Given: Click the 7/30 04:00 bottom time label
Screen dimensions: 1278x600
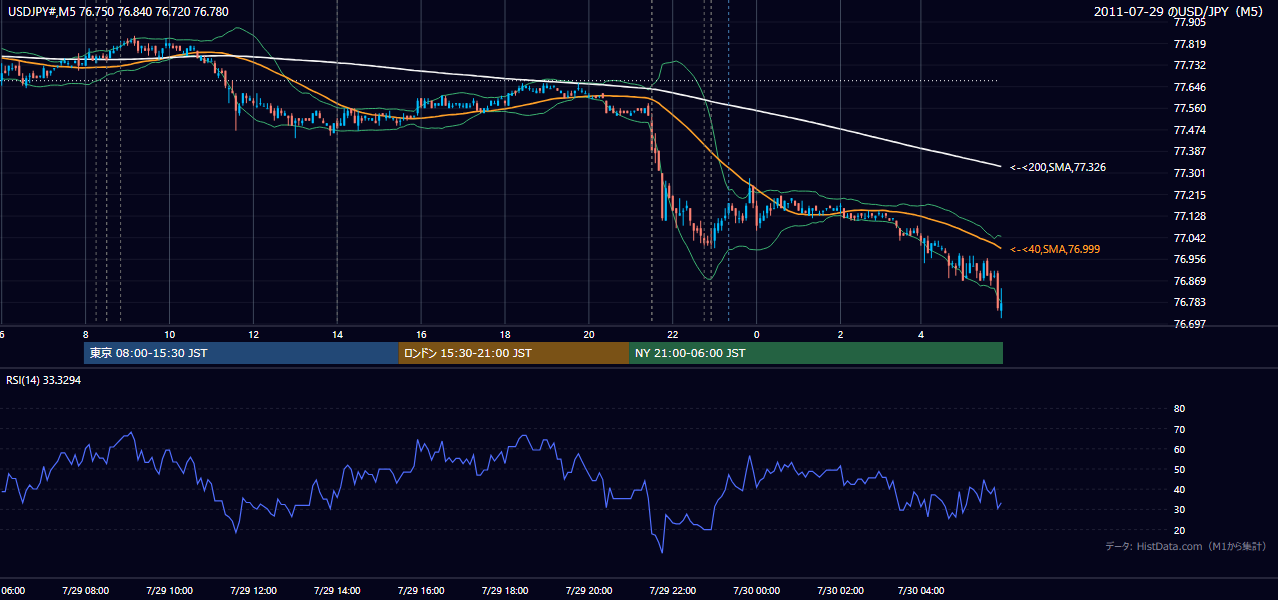Looking at the screenshot, I should coord(920,590).
